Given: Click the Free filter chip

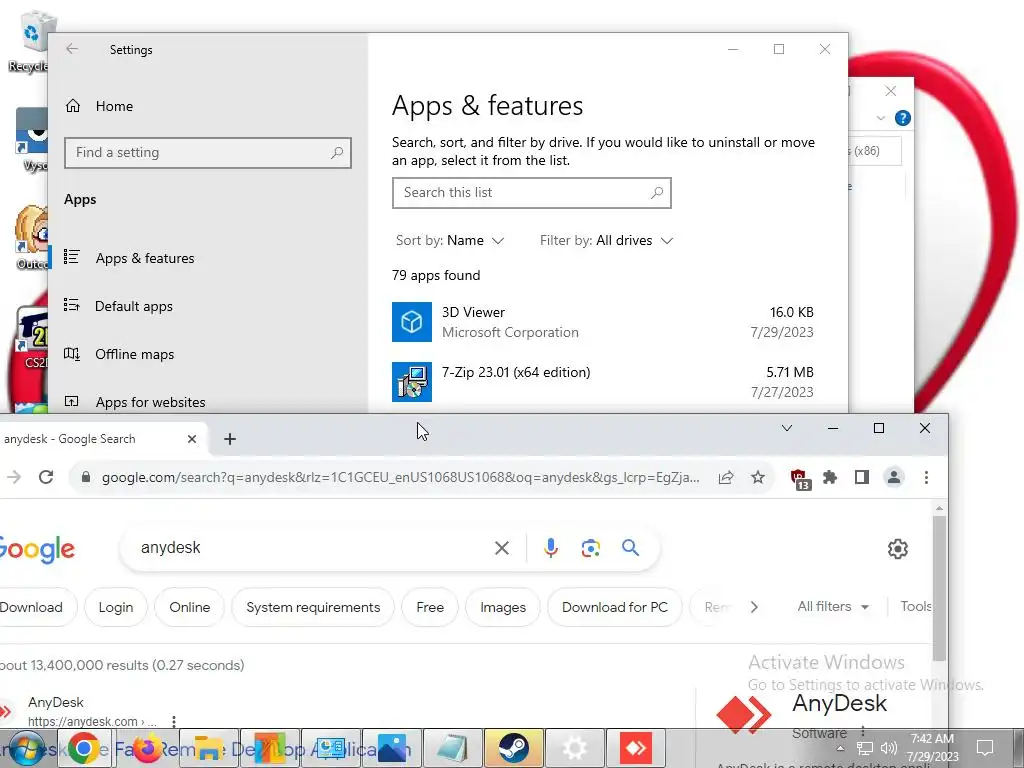Looking at the screenshot, I should point(430,607).
